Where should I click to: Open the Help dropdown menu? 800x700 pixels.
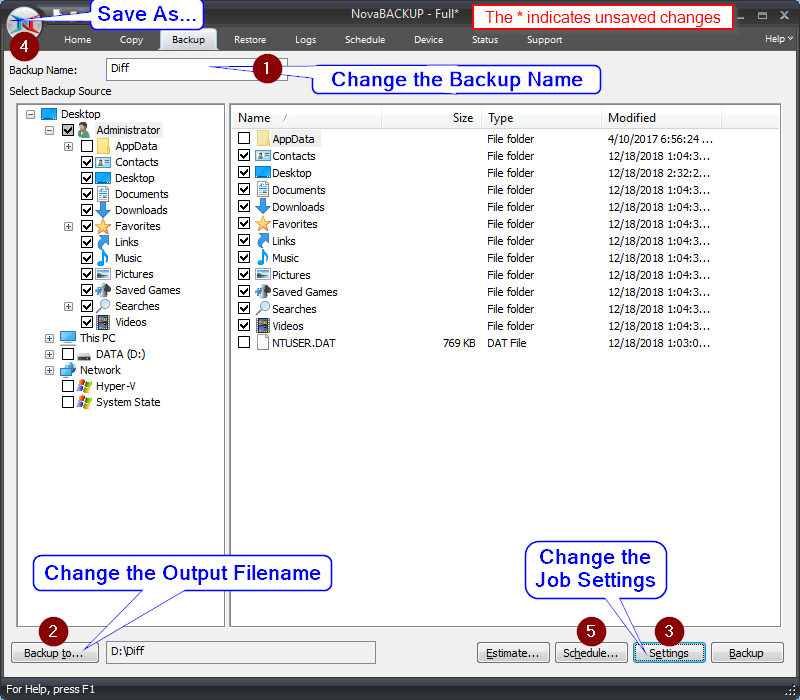pyautogui.click(x=779, y=39)
